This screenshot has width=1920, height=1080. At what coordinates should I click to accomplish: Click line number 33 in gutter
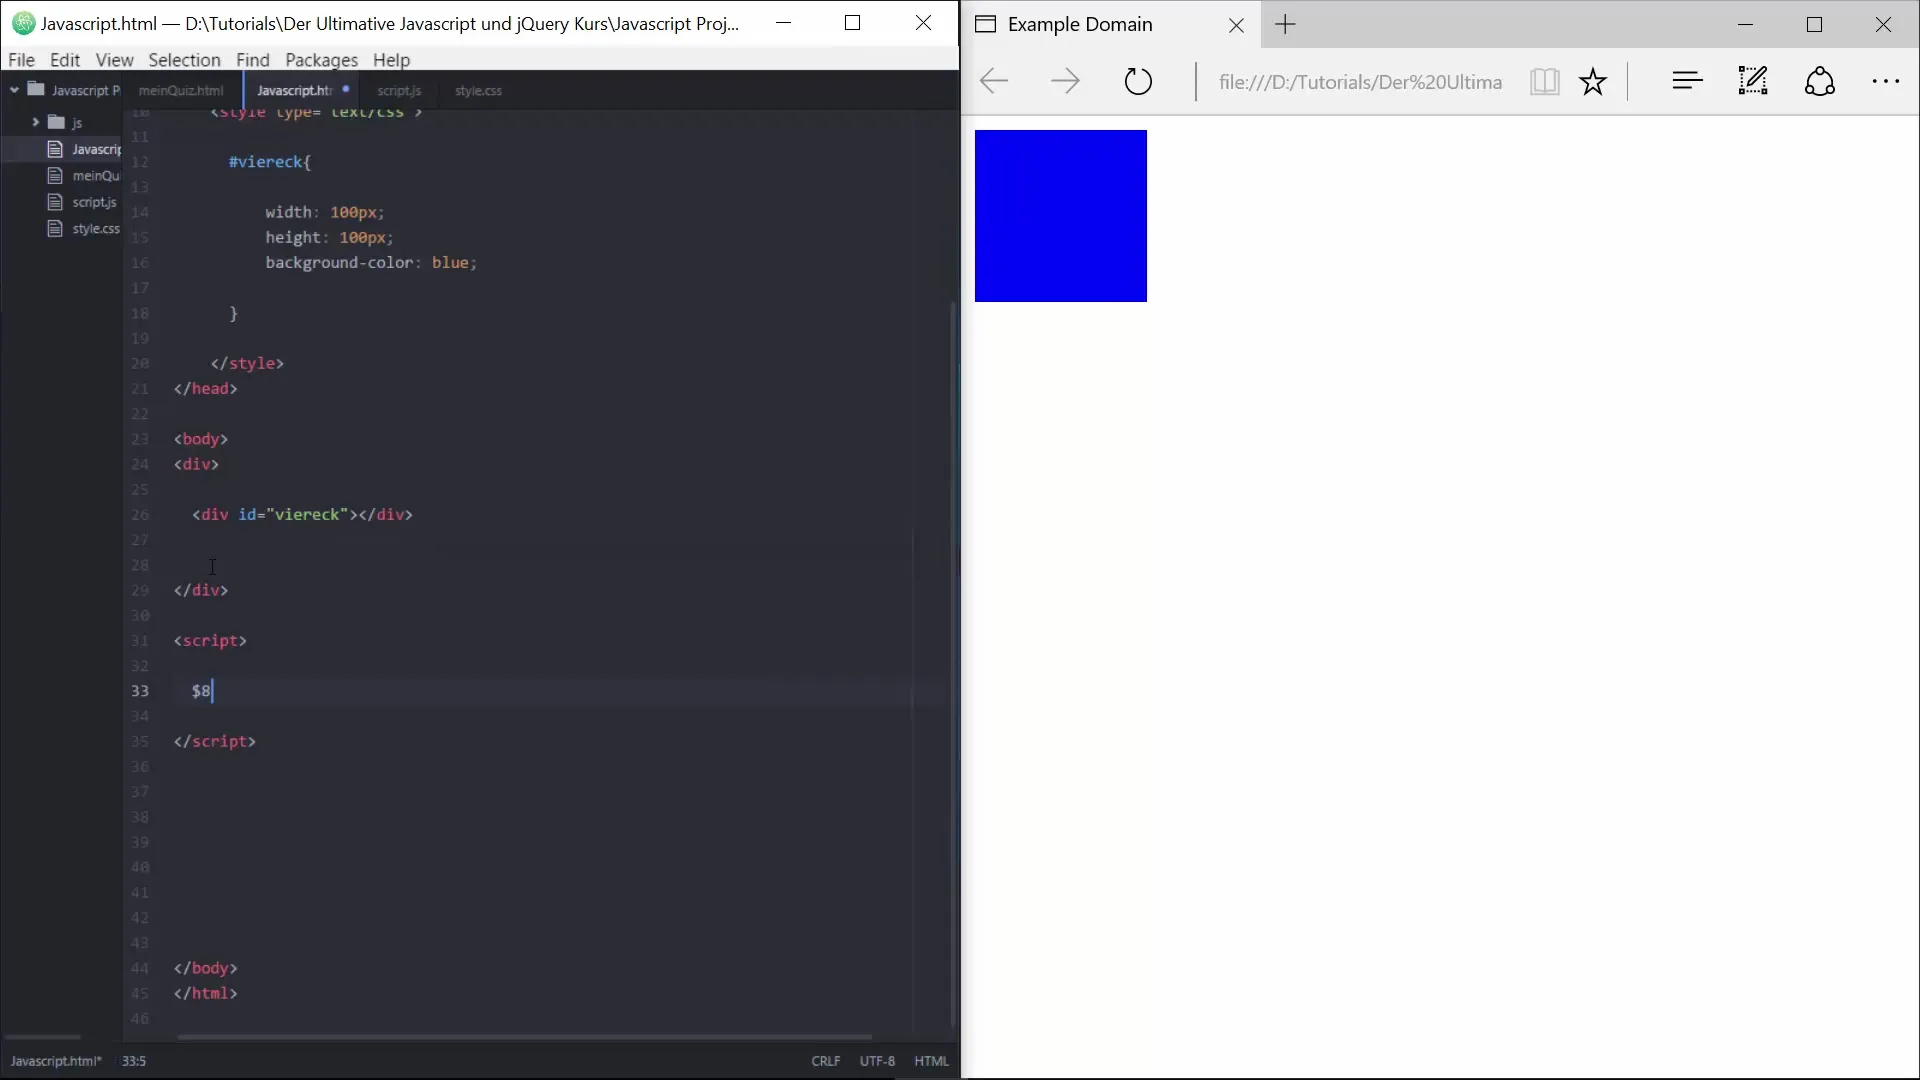pyautogui.click(x=140, y=691)
